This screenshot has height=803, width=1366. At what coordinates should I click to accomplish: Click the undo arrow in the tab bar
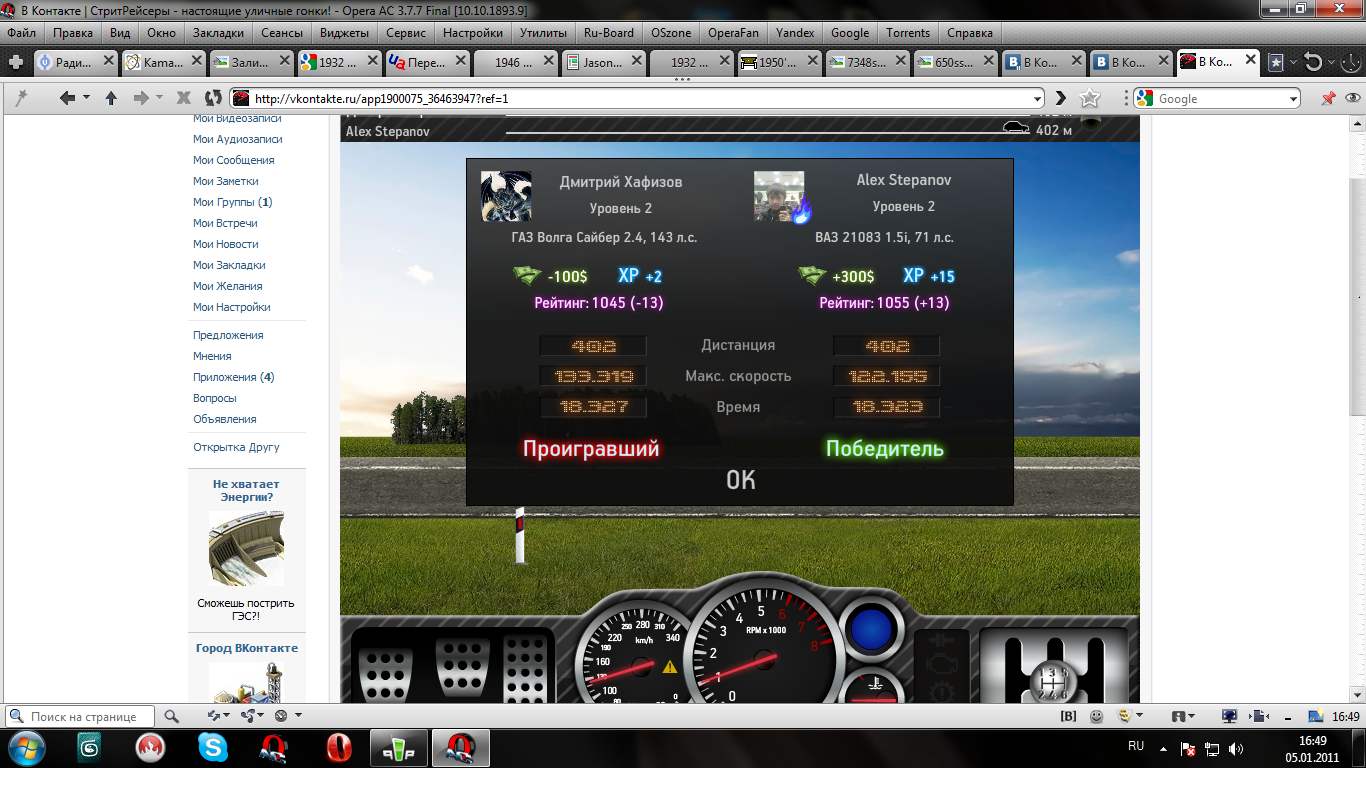tap(1313, 62)
